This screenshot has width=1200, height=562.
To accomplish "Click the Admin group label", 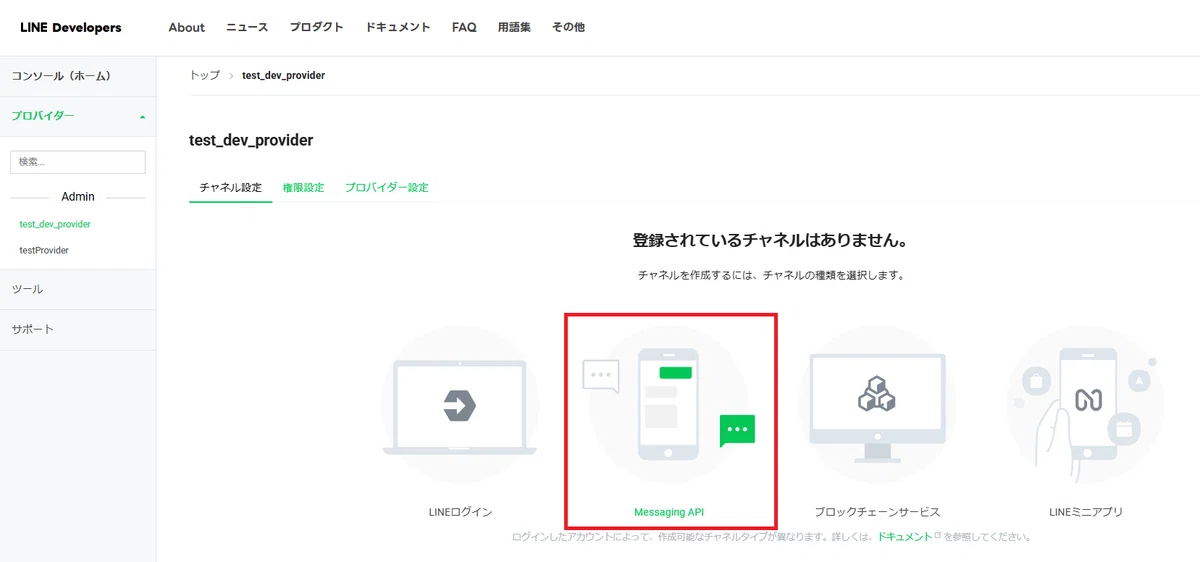I will point(78,197).
